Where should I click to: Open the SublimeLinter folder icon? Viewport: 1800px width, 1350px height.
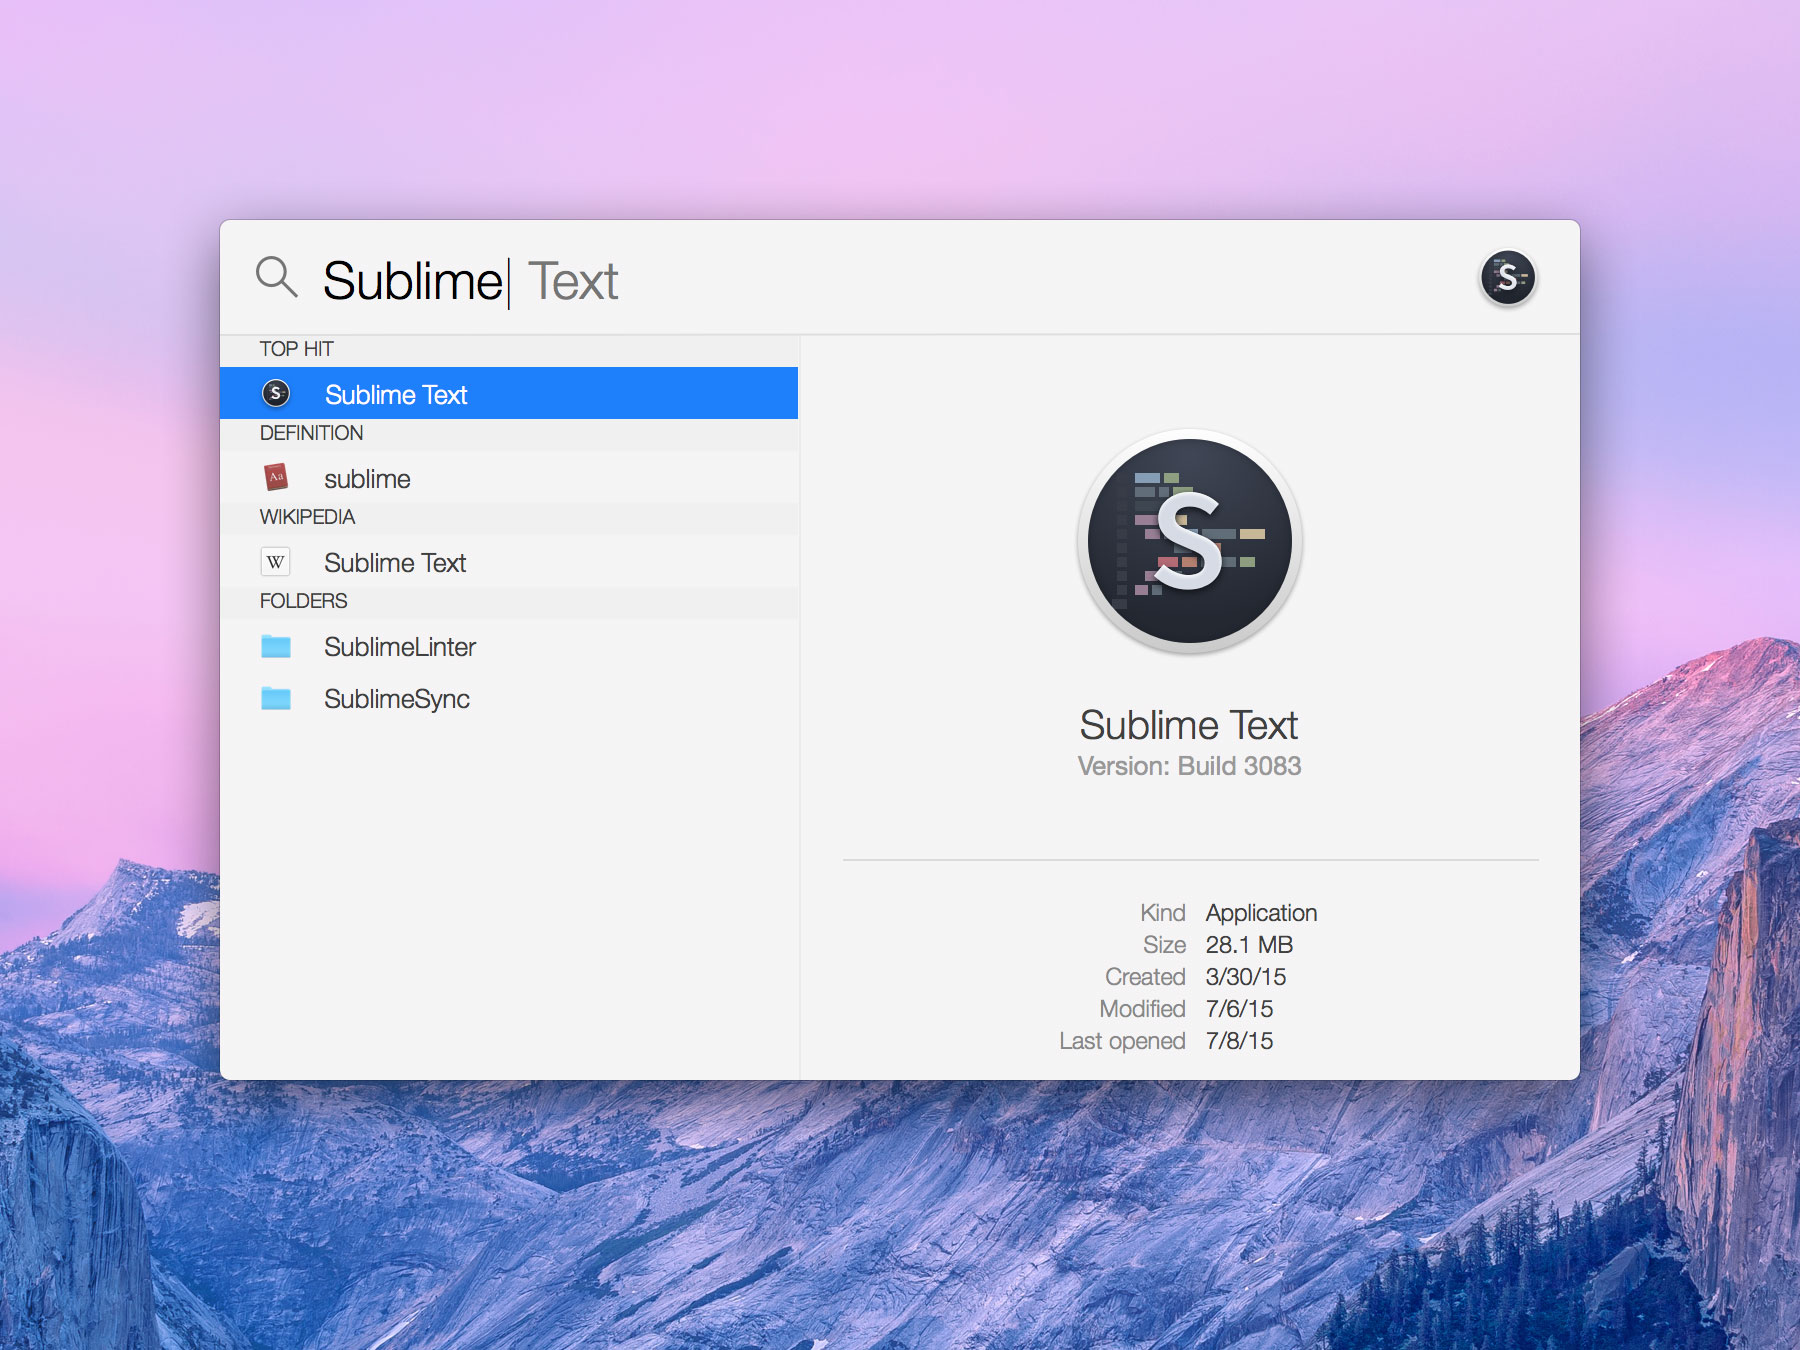coord(277,646)
